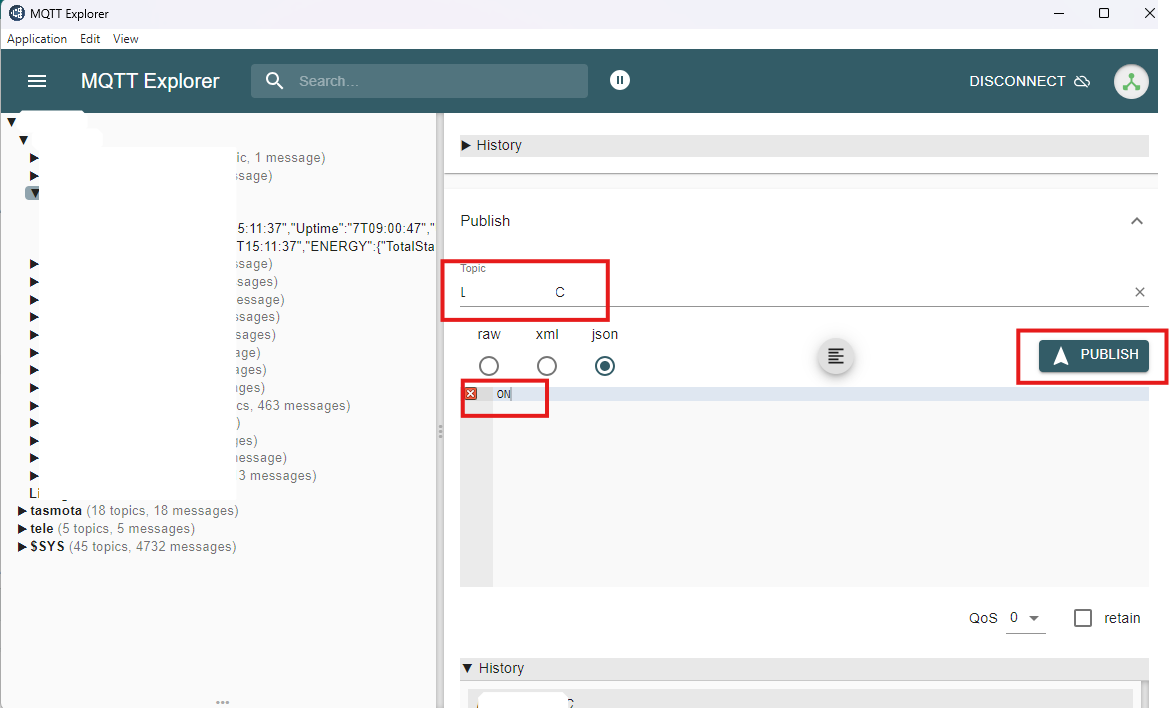The image size is (1169, 708).
Task: Click the panel splitter drag handle
Action: 440,432
